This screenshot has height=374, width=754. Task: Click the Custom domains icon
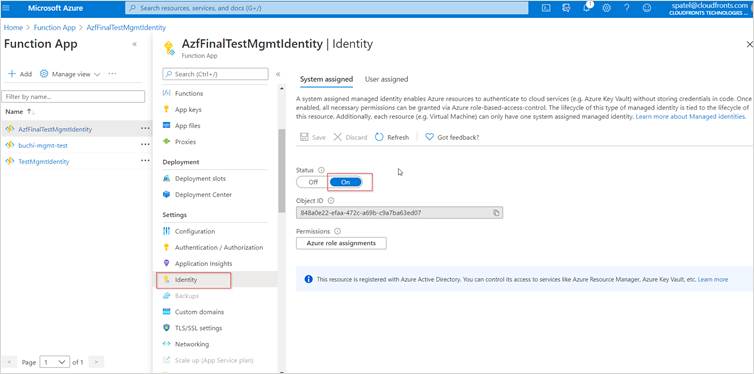pos(167,312)
